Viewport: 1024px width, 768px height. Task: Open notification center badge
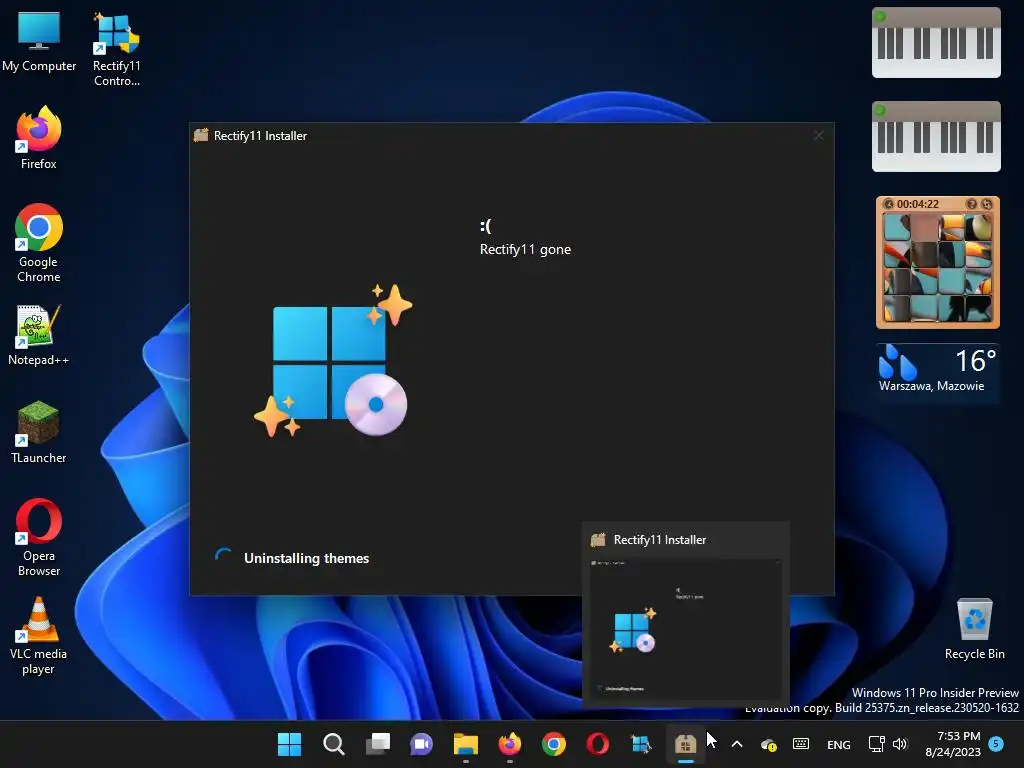click(996, 743)
